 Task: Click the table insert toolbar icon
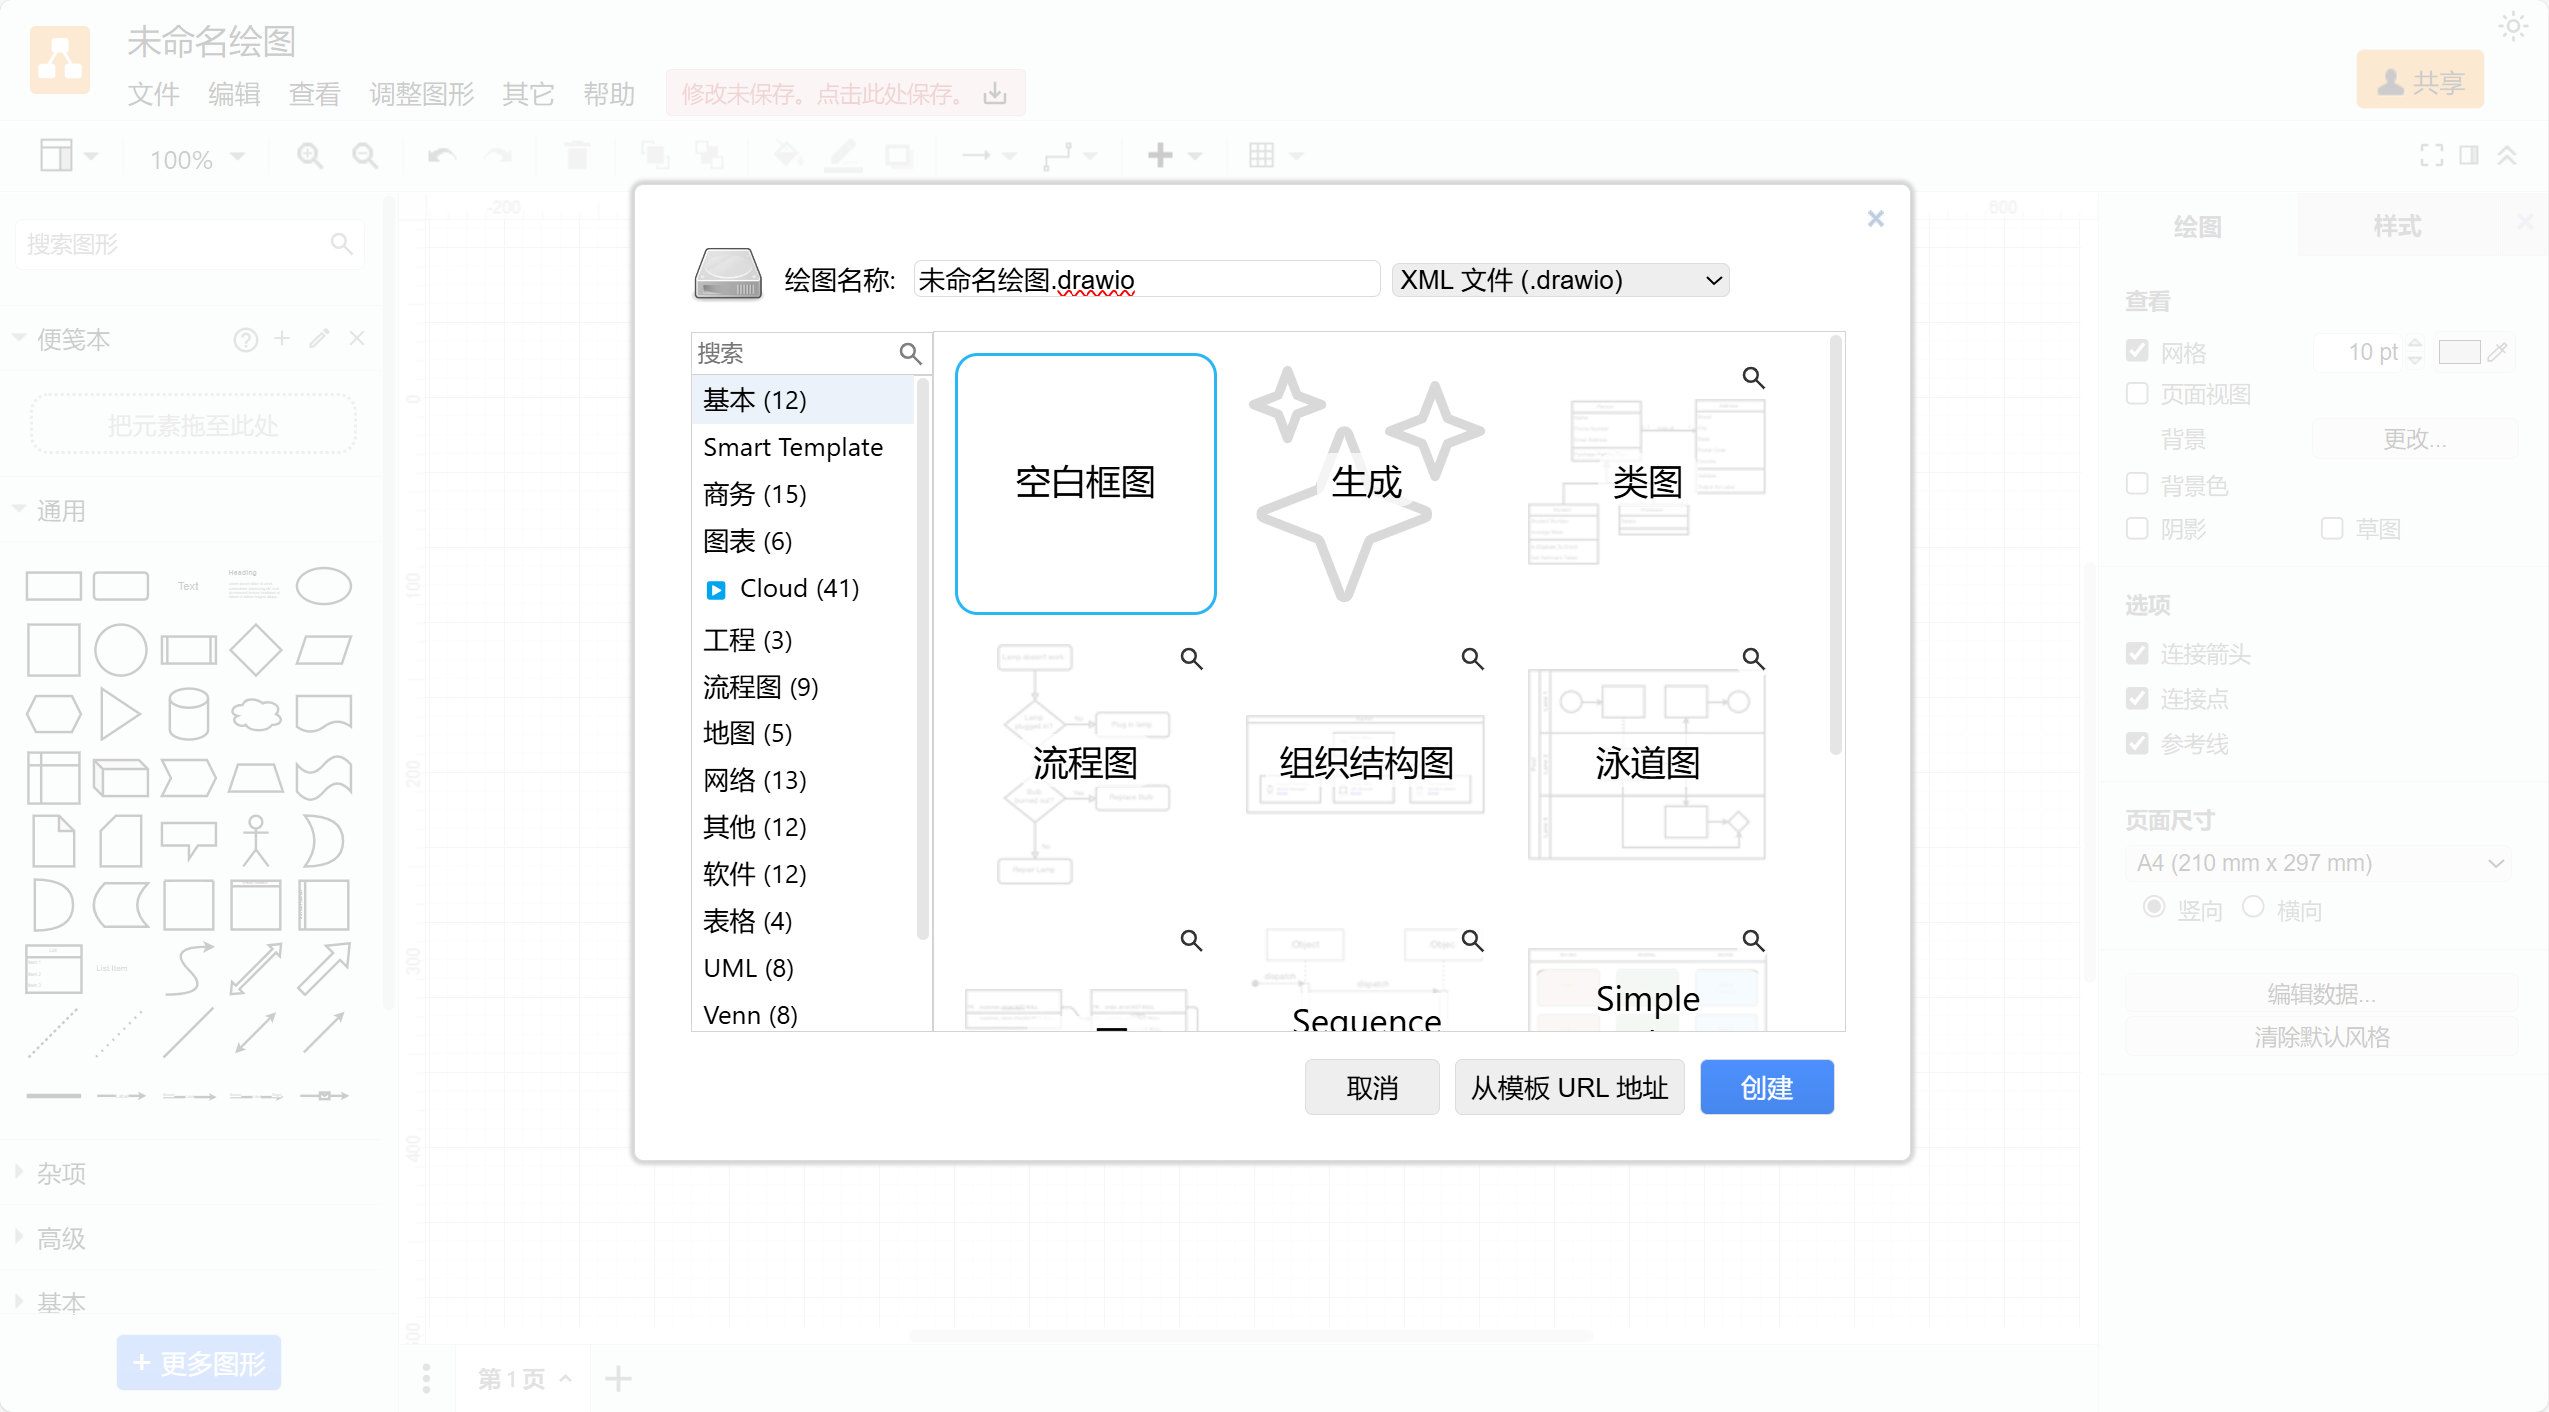click(x=1262, y=156)
